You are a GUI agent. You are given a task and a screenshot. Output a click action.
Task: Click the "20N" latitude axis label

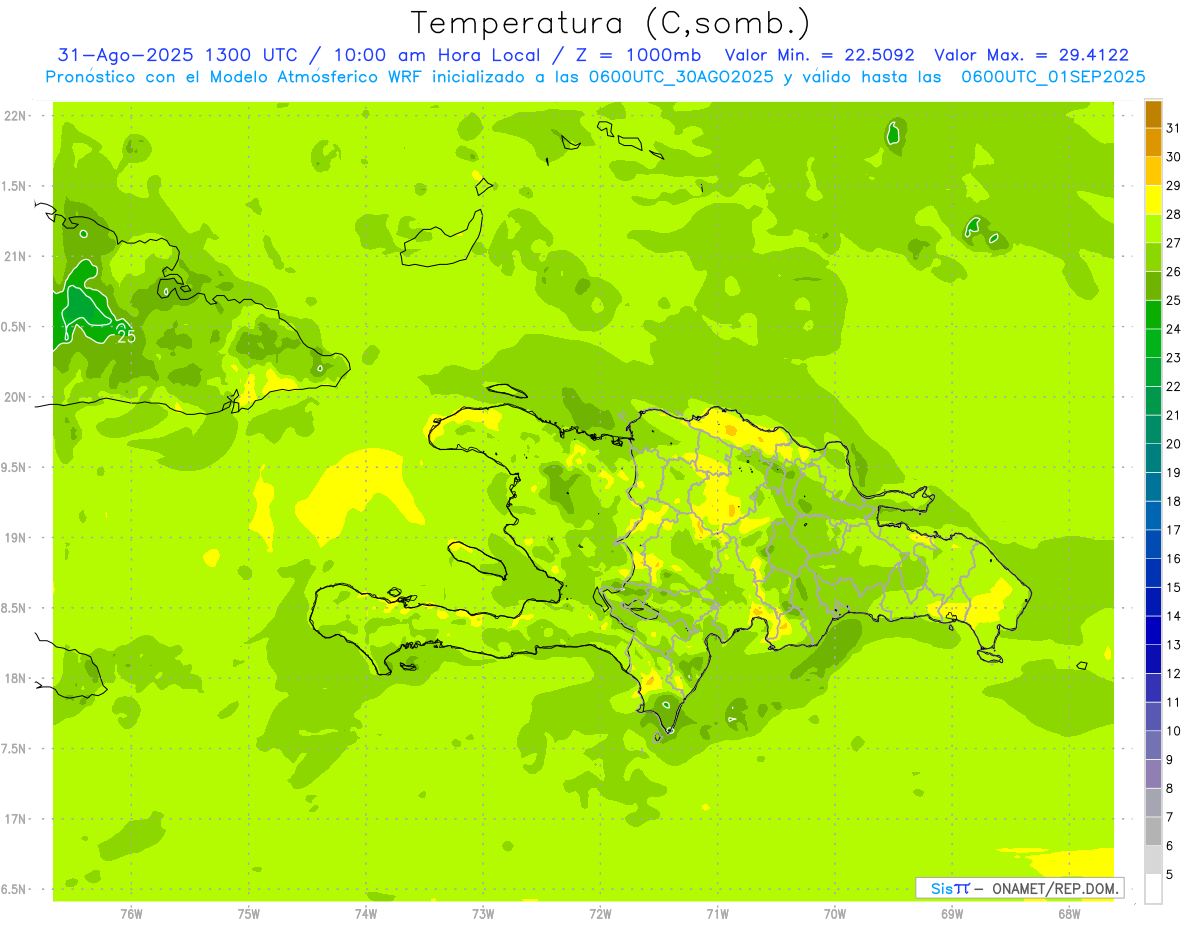click(x=15, y=397)
